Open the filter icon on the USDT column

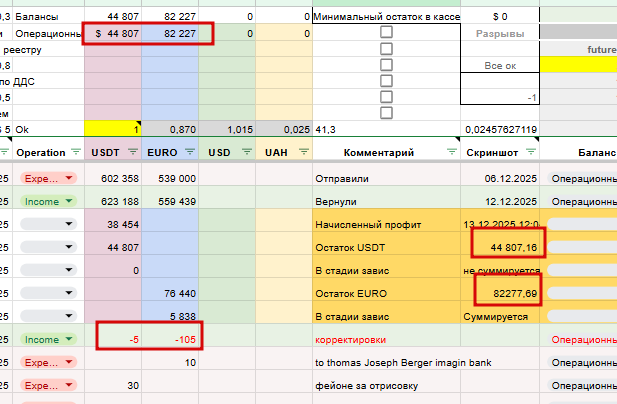133,152
